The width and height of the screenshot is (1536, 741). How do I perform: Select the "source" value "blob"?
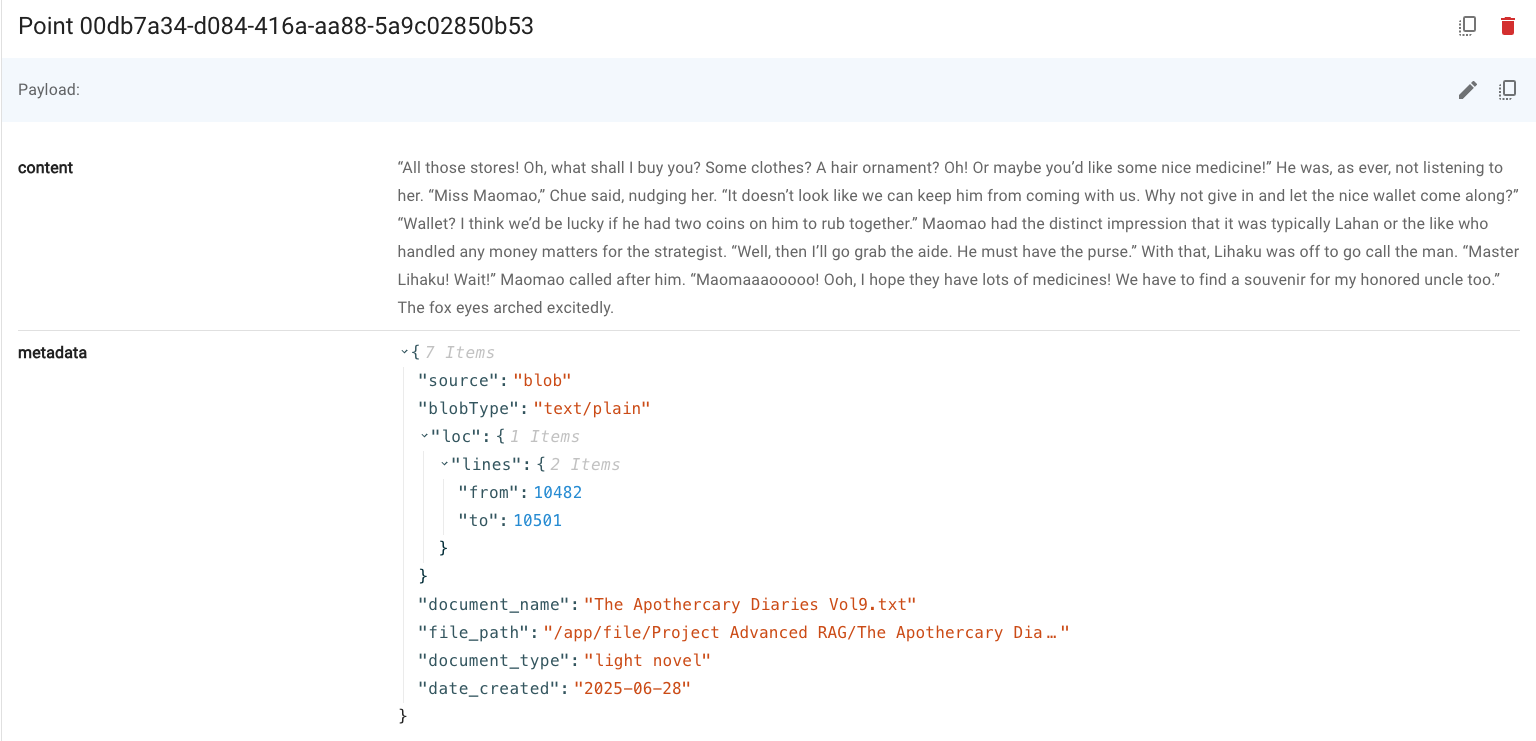[542, 380]
